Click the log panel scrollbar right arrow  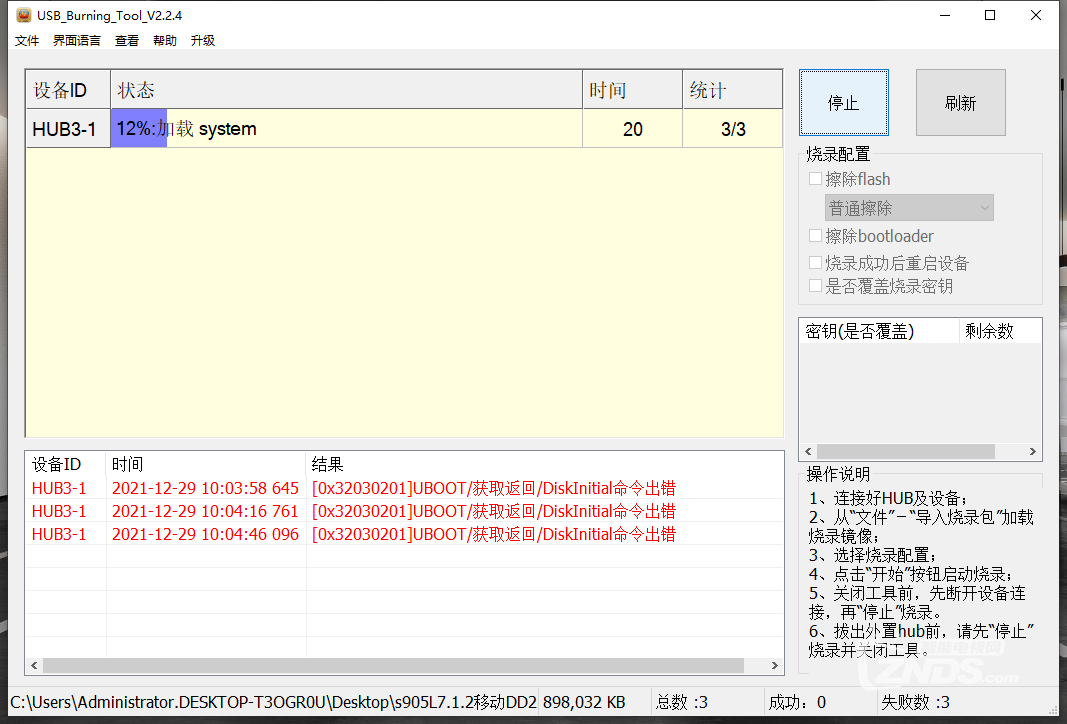point(775,664)
